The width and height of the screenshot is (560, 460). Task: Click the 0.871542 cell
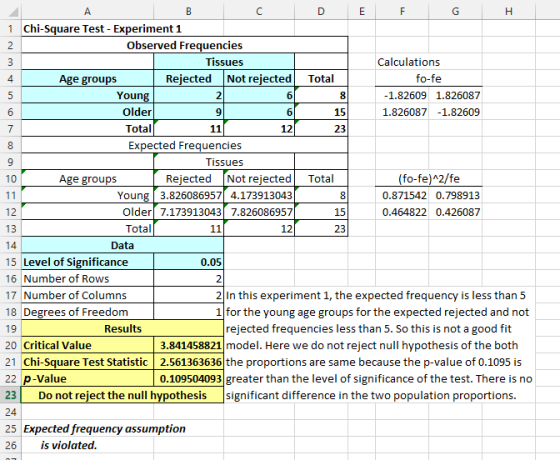click(402, 195)
